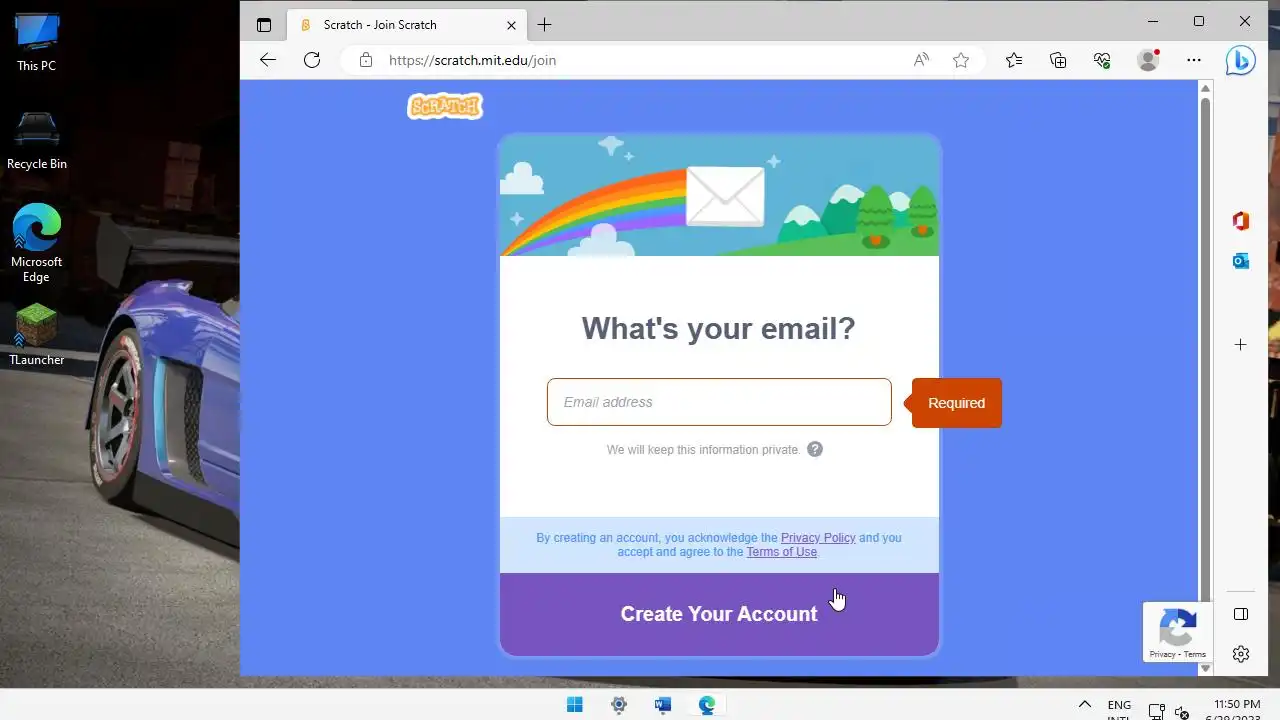Click the Scratch logo on the page

[445, 106]
